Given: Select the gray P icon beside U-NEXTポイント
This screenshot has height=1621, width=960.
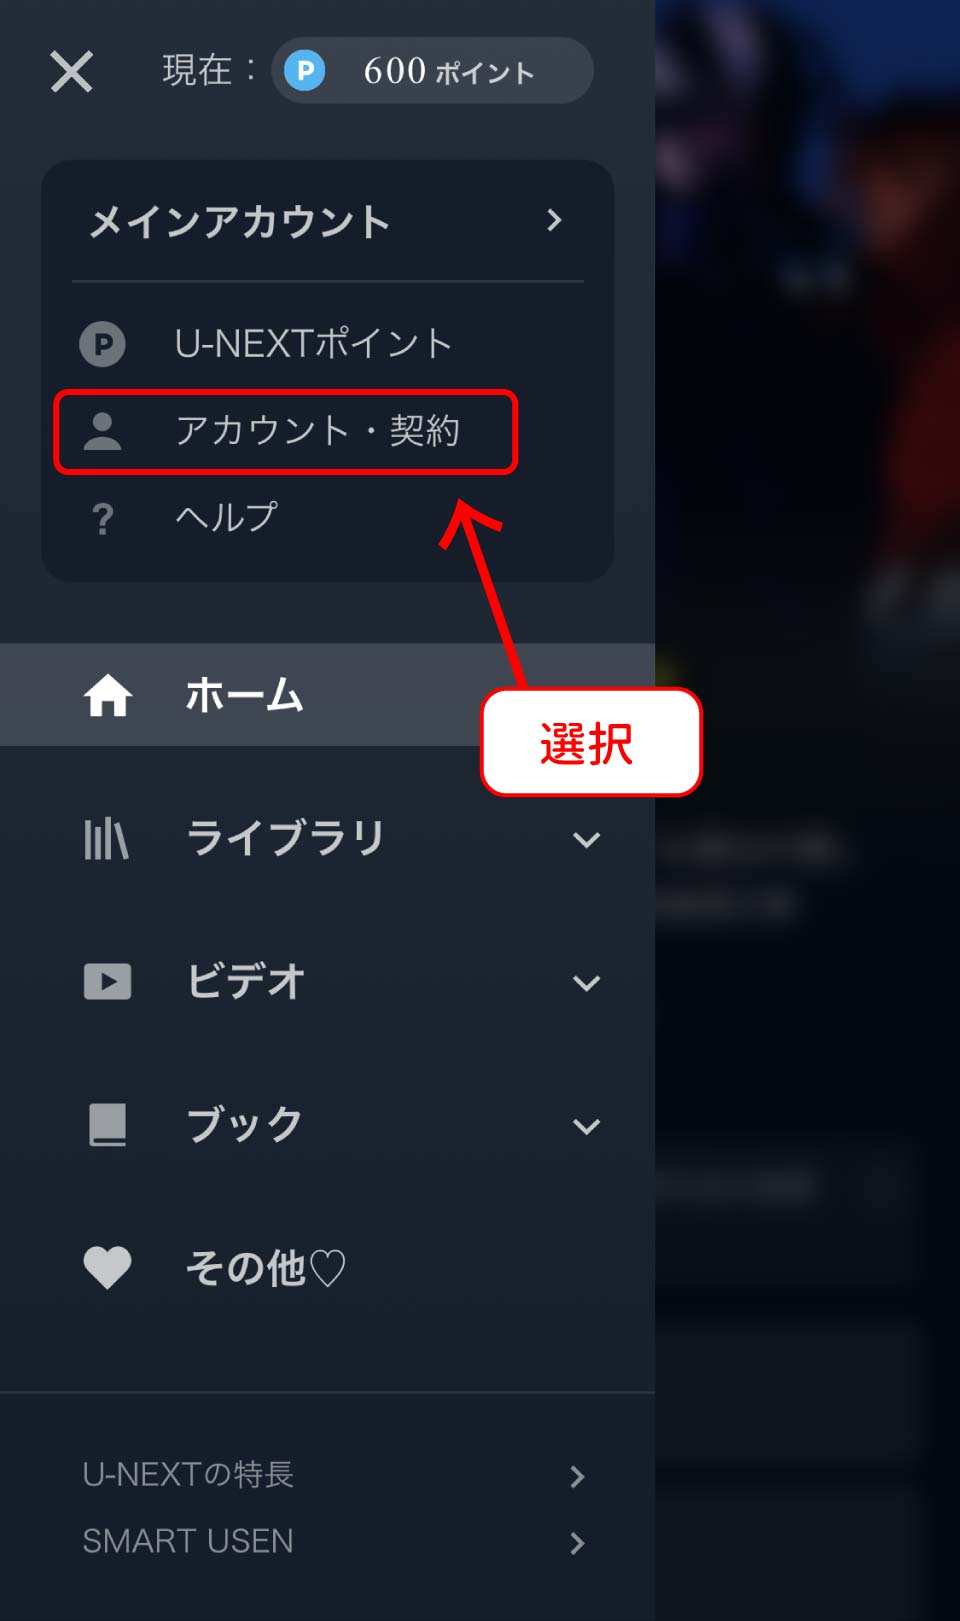Looking at the screenshot, I should pyautogui.click(x=102, y=344).
